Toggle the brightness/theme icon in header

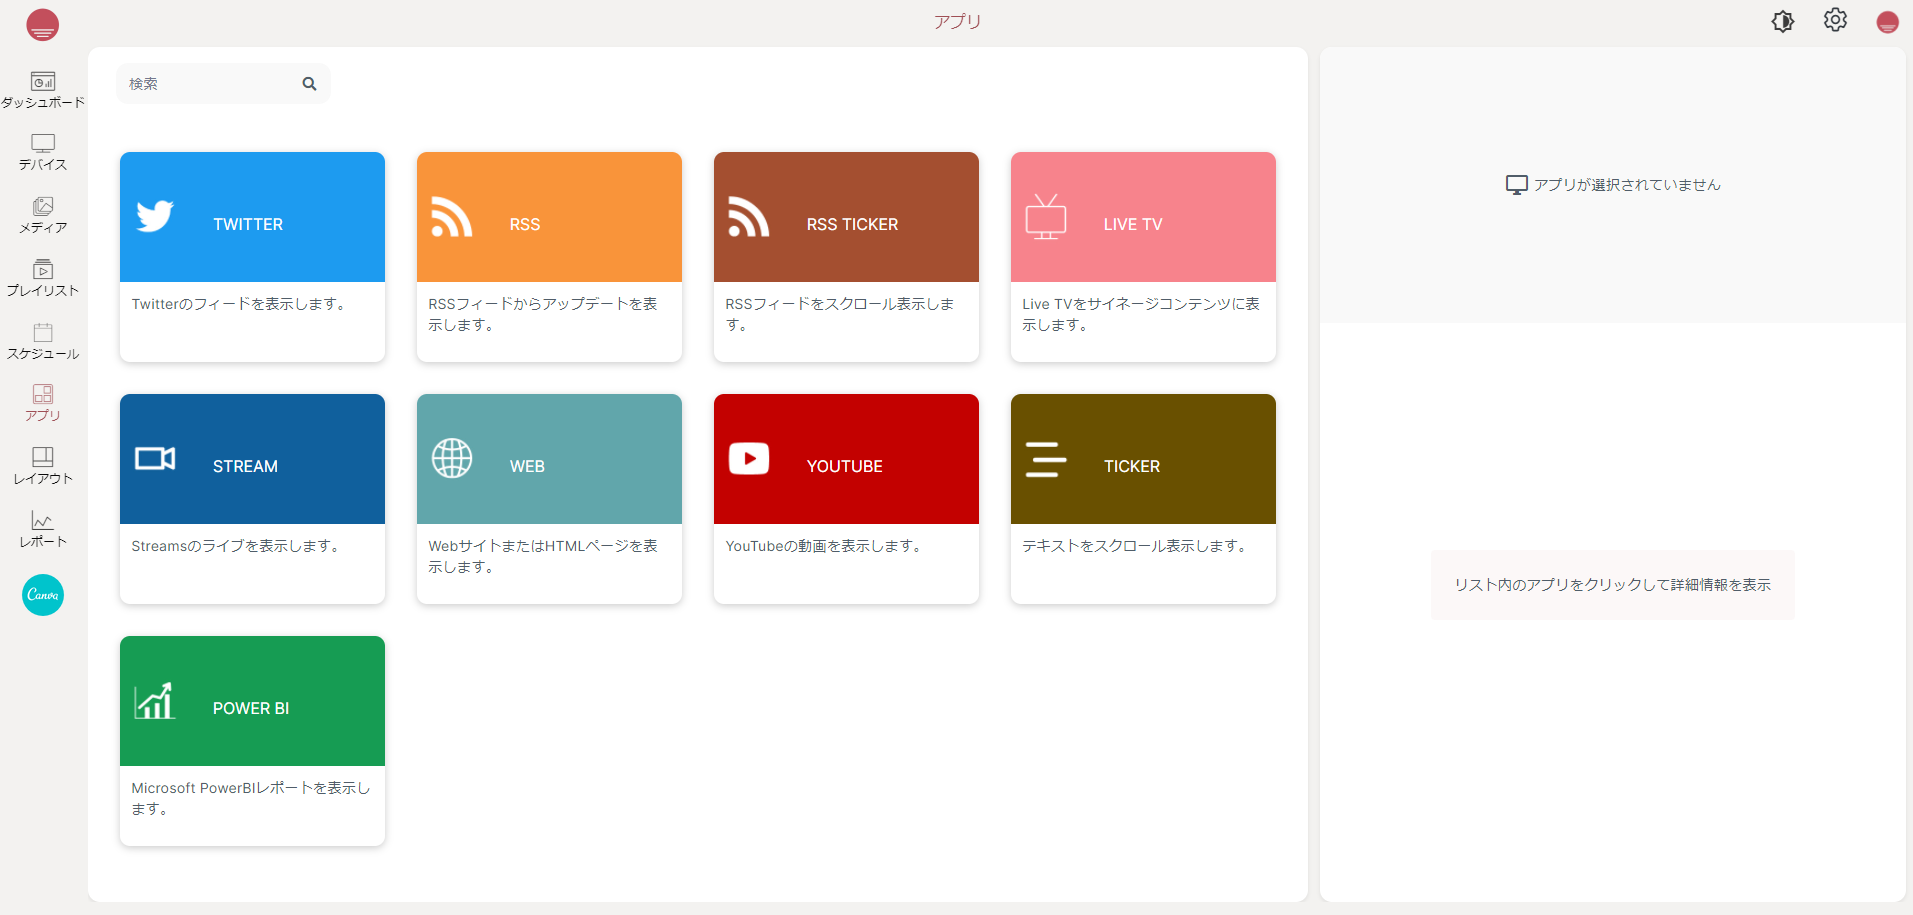(x=1783, y=21)
